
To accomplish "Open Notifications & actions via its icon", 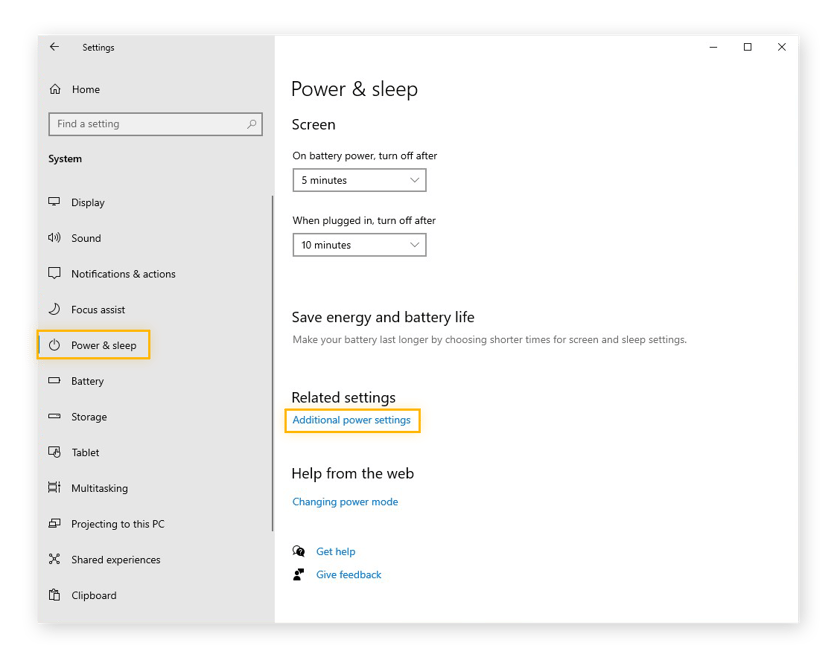I will [x=55, y=273].
